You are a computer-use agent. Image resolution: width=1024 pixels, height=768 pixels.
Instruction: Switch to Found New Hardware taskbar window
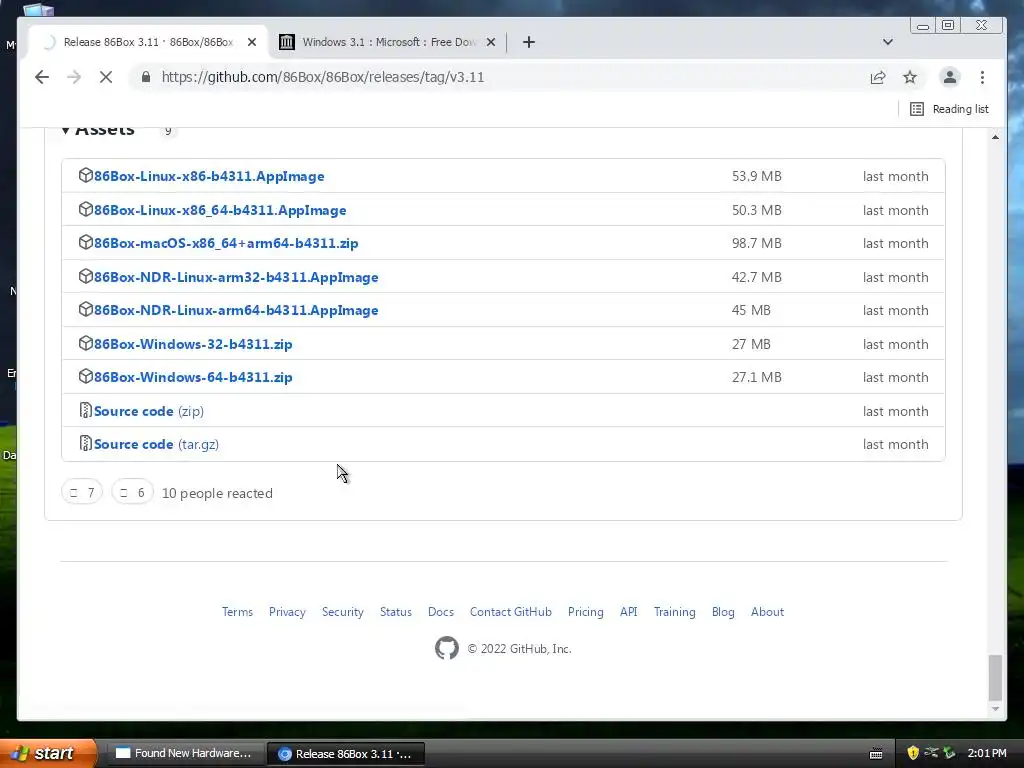(x=184, y=753)
